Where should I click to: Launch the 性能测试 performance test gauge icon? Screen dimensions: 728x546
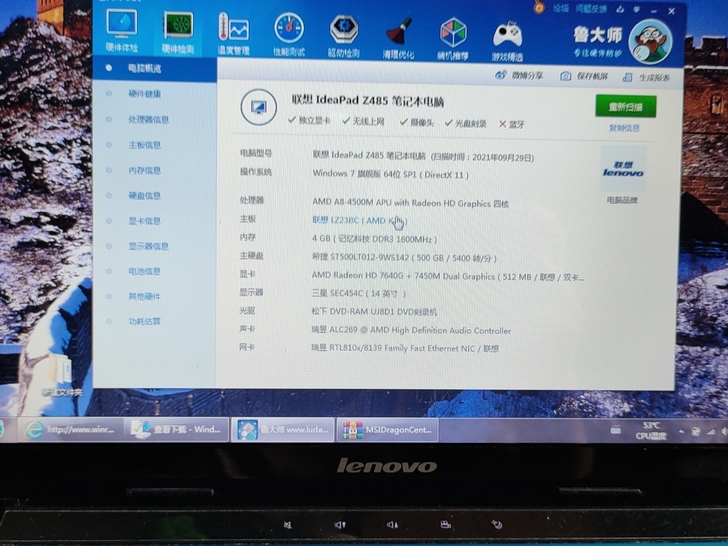coord(289,35)
